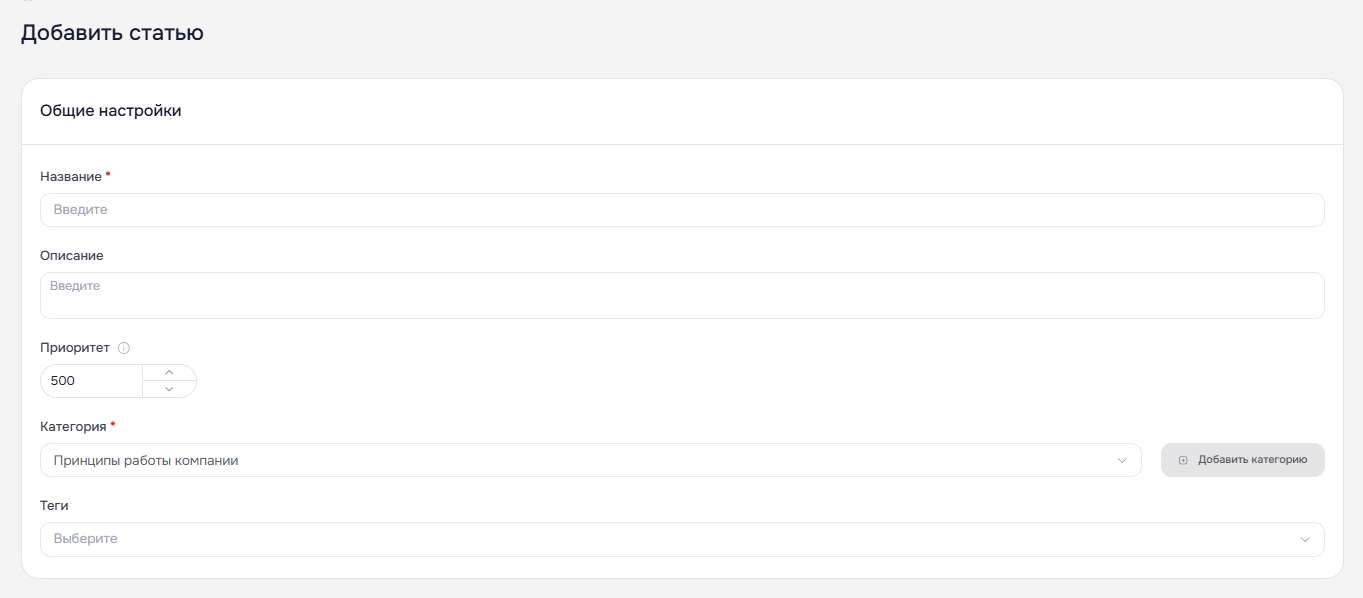This screenshot has width=1363, height=598.
Task: Expand the Категория dropdown chevron
Action: [1122, 461]
